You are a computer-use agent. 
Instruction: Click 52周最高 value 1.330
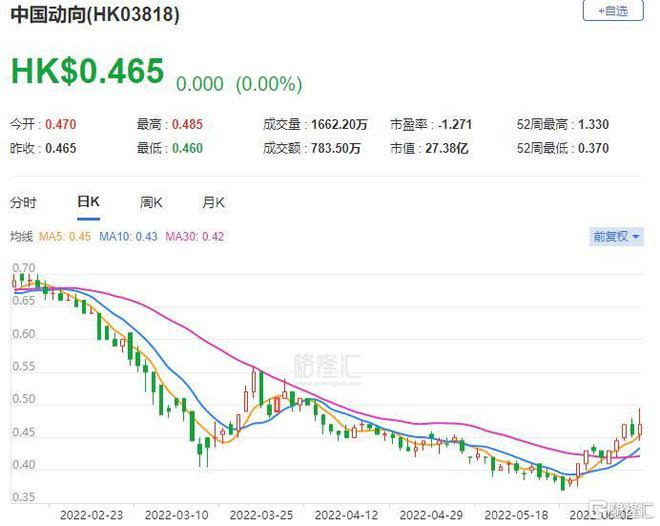[593, 125]
